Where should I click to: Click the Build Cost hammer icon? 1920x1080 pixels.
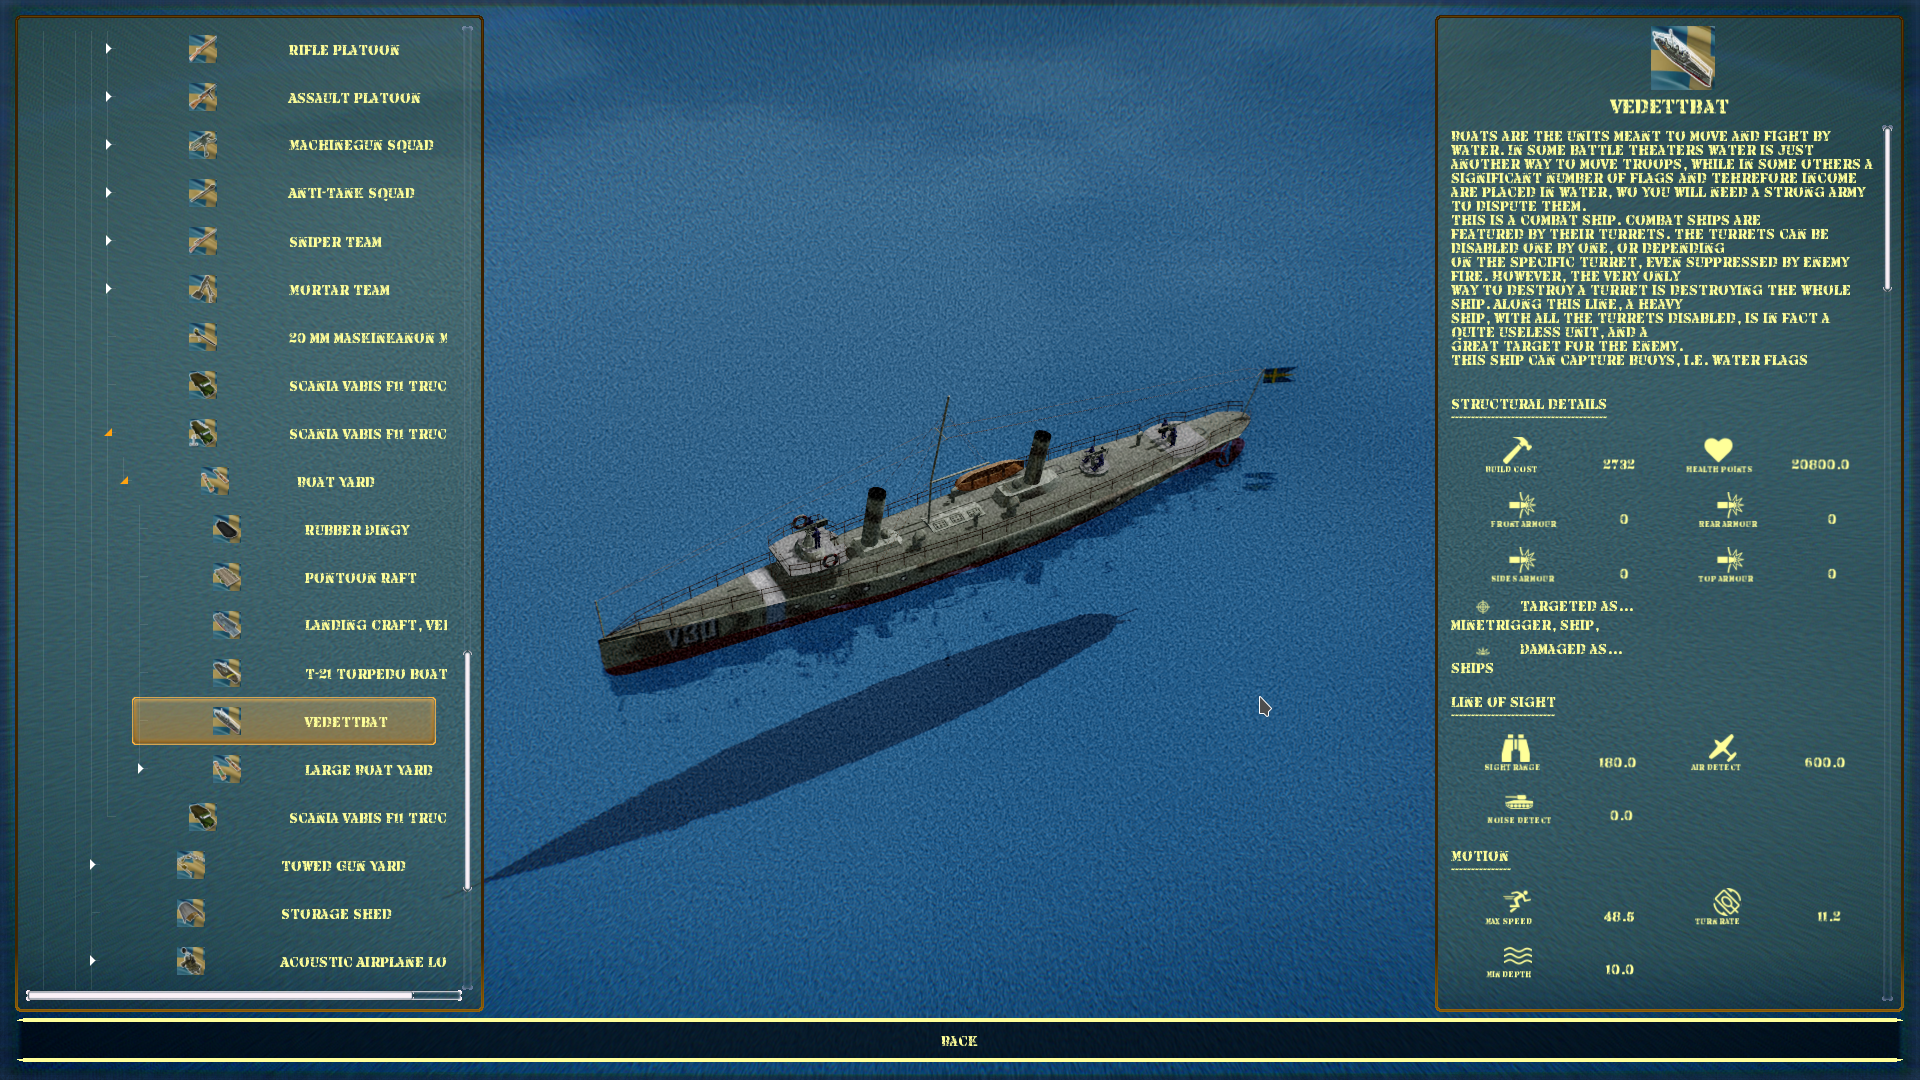pos(1516,450)
